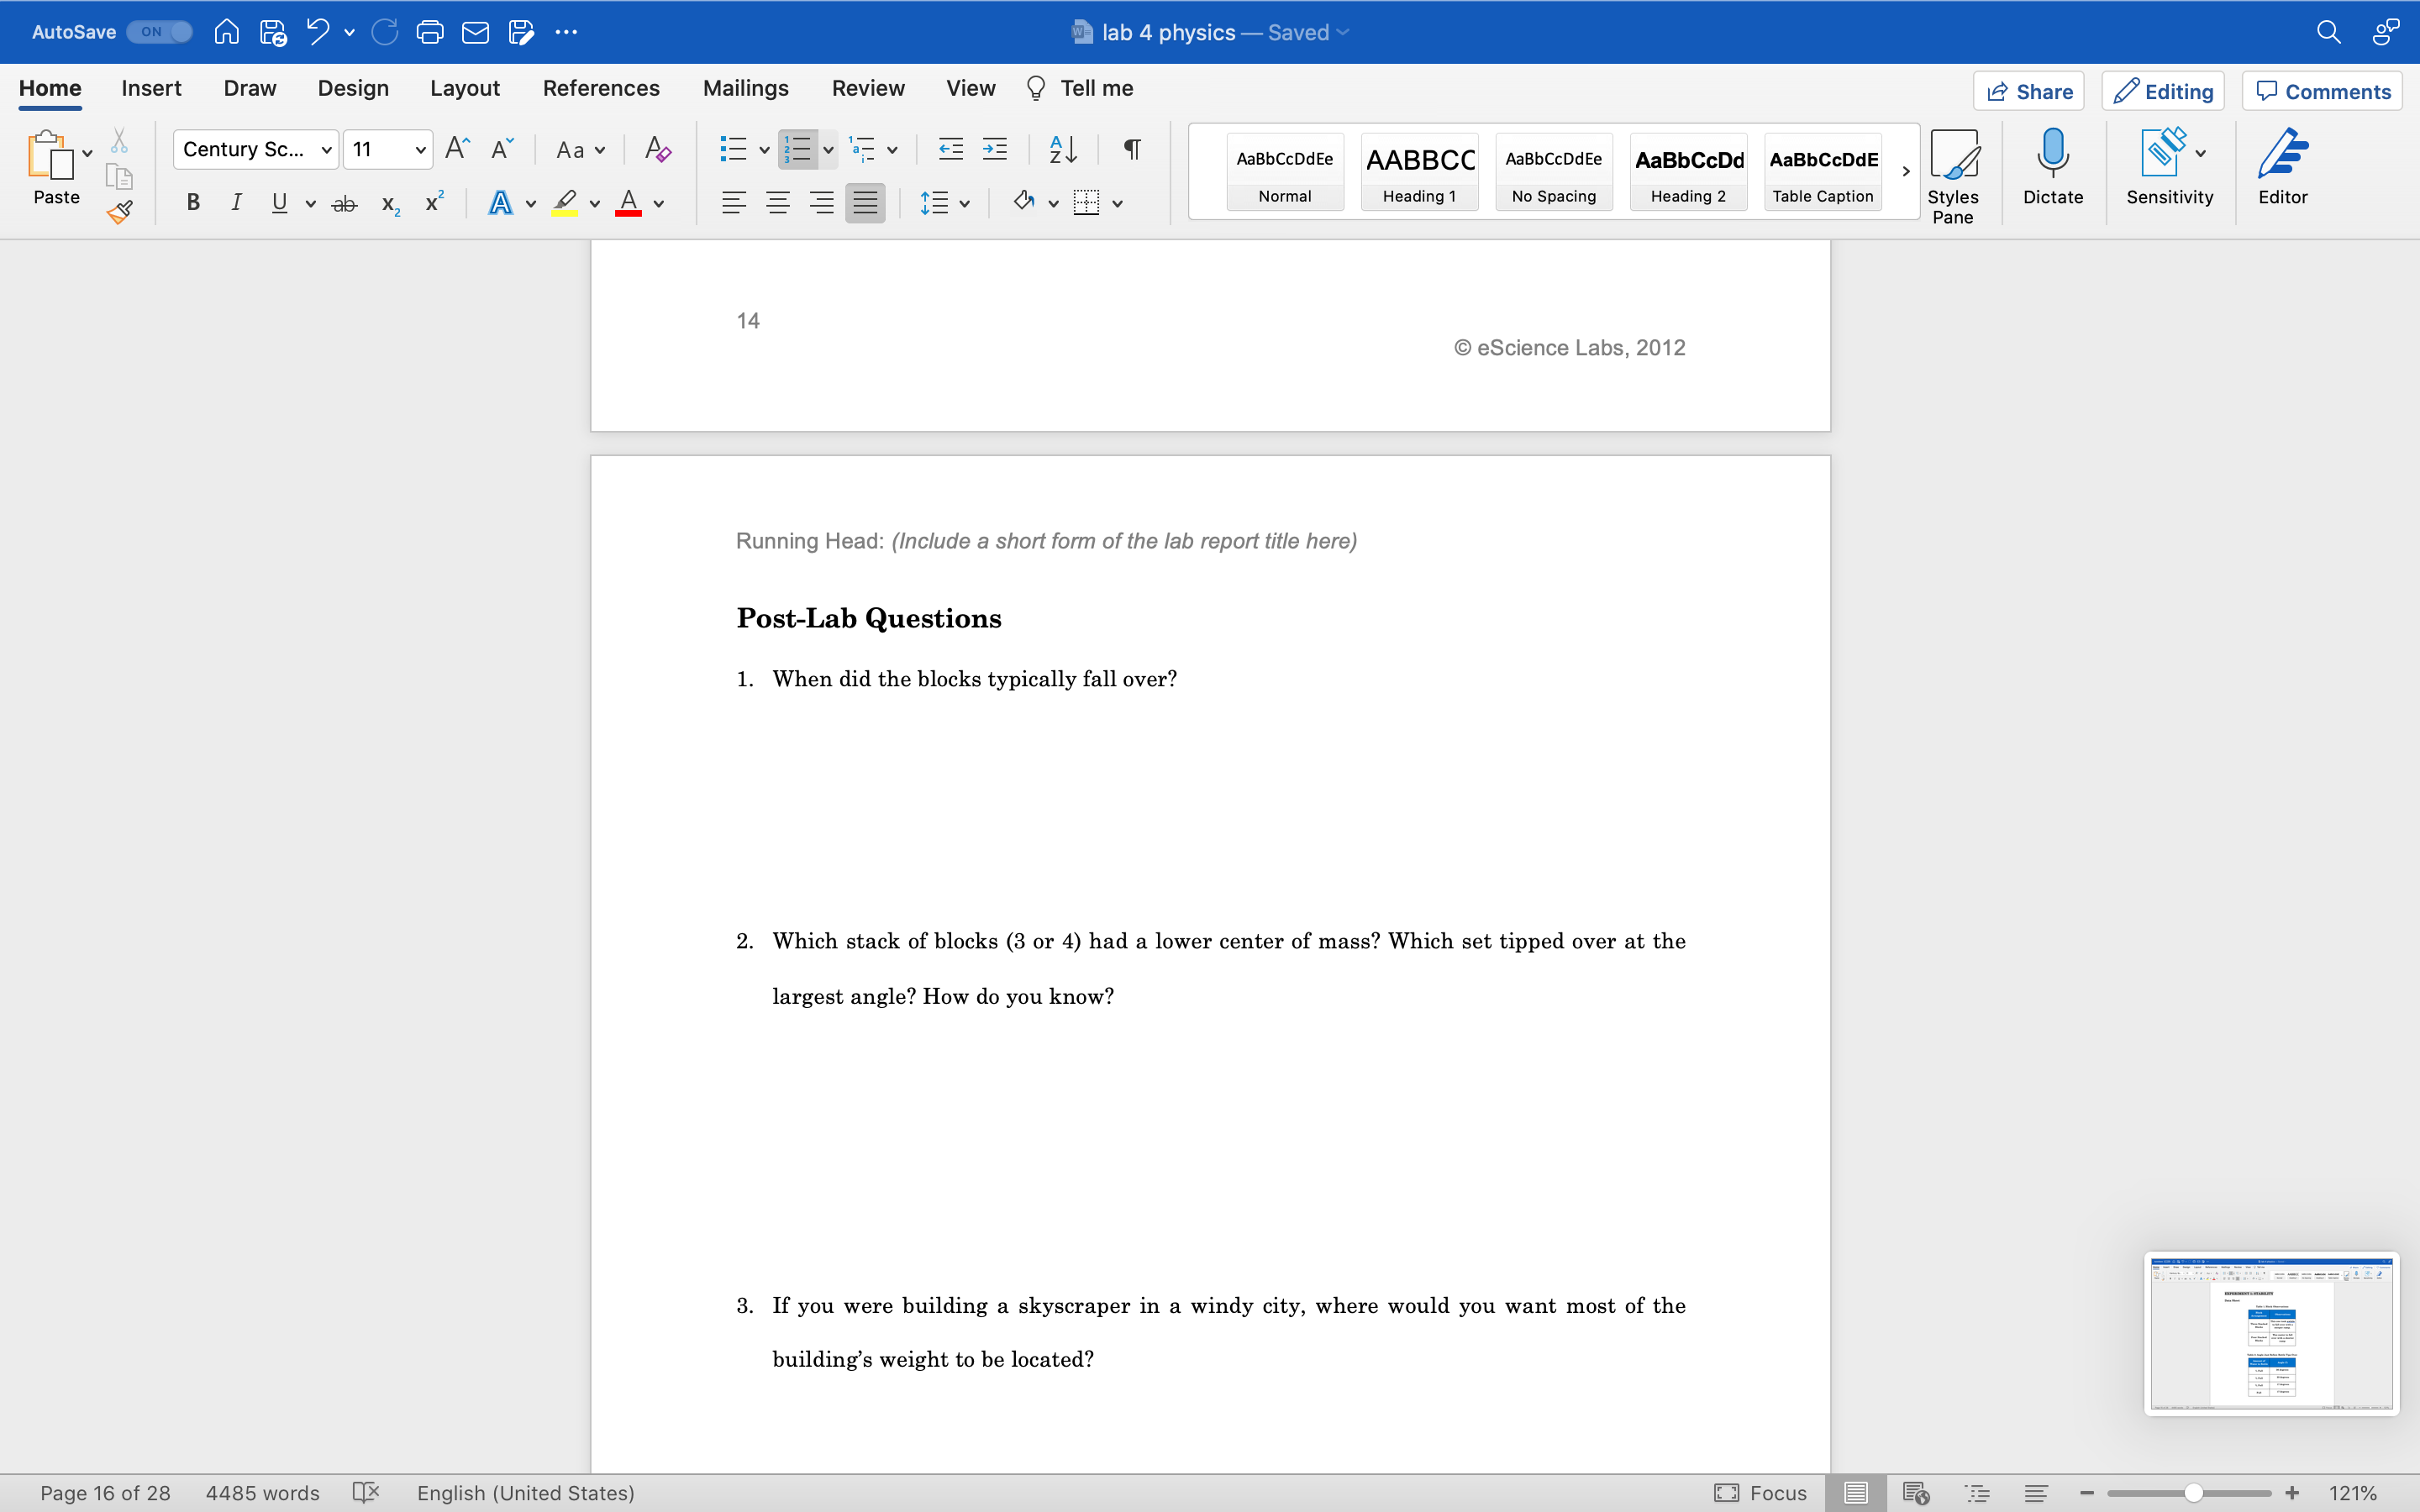The height and width of the screenshot is (1512, 2420).
Task: Select the strikethrough icon
Action: 344,203
